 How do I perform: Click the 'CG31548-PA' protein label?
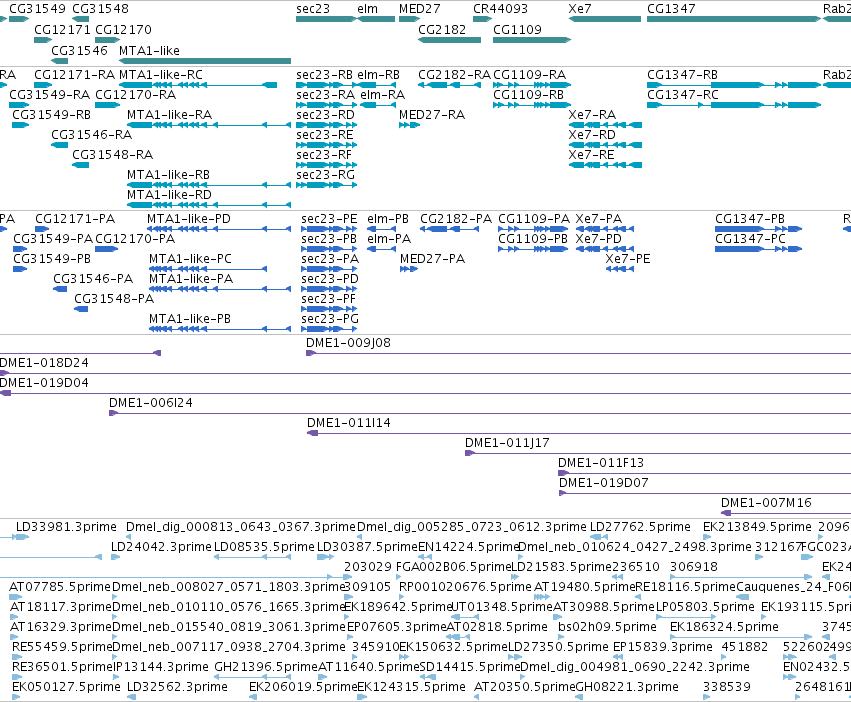114,299
